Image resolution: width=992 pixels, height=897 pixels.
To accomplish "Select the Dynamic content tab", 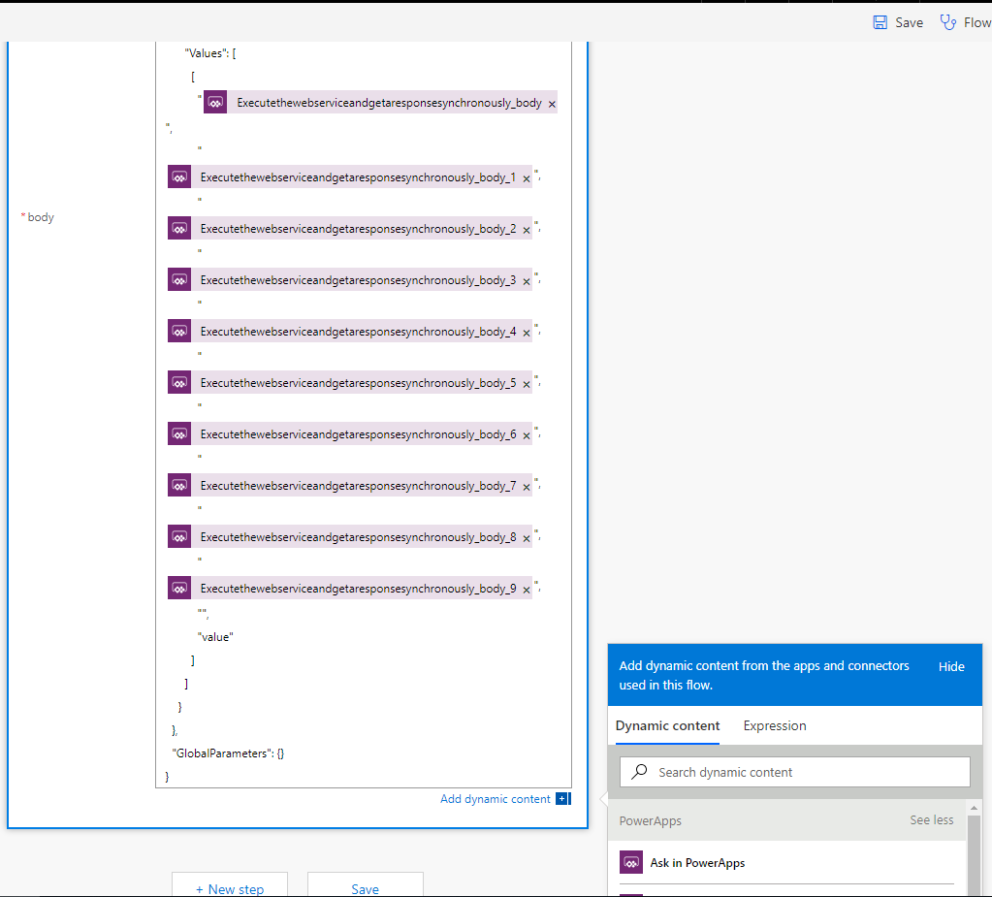I will (665, 725).
